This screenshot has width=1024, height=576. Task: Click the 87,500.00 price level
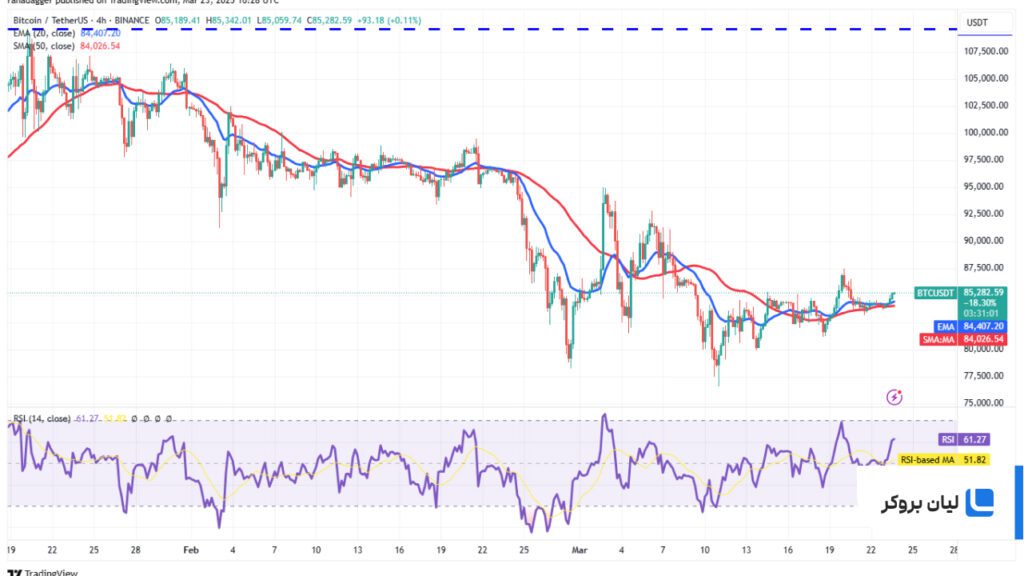tap(986, 268)
